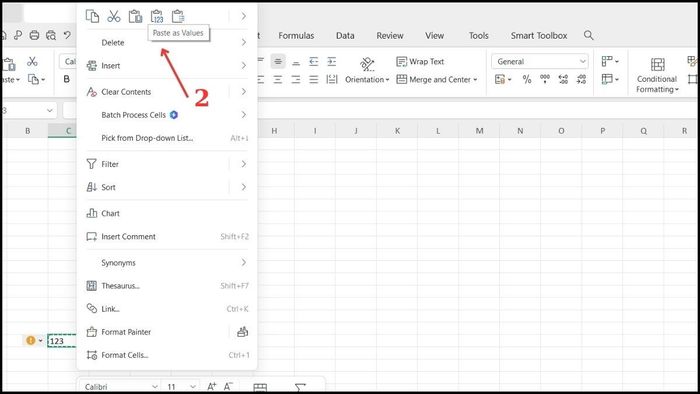Open the Data ribbon tab

[x=345, y=36]
